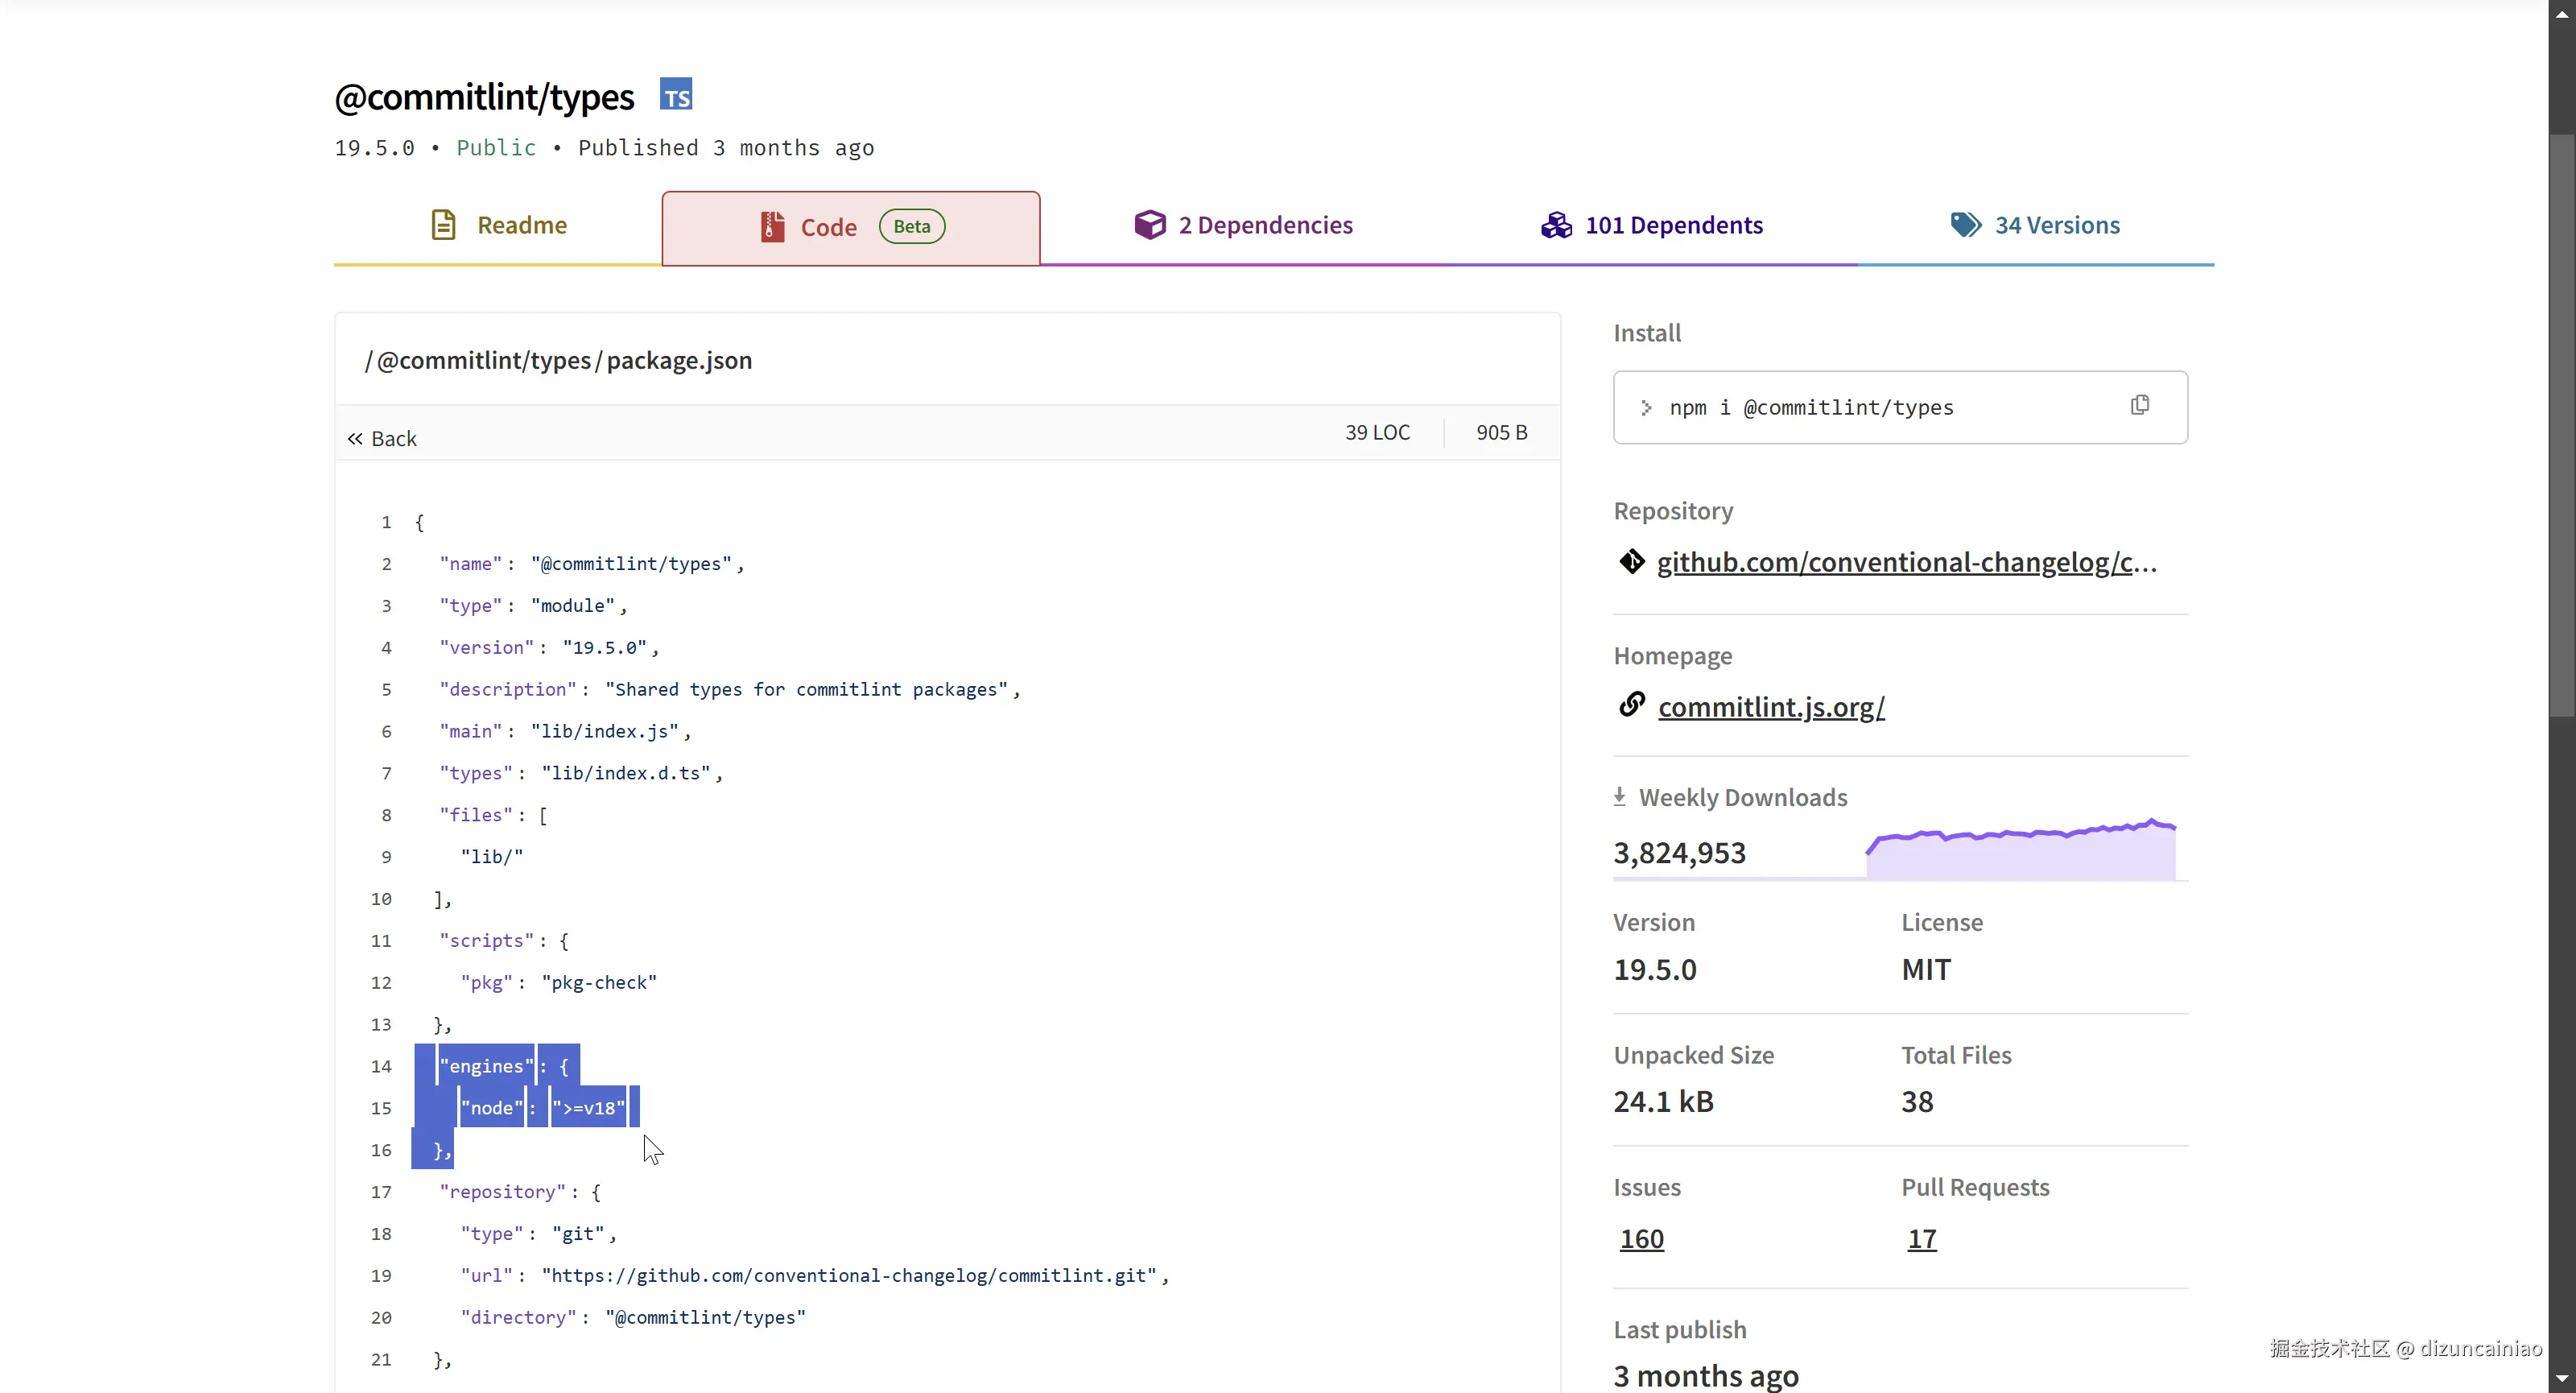Go back to the file list

pos(382,438)
